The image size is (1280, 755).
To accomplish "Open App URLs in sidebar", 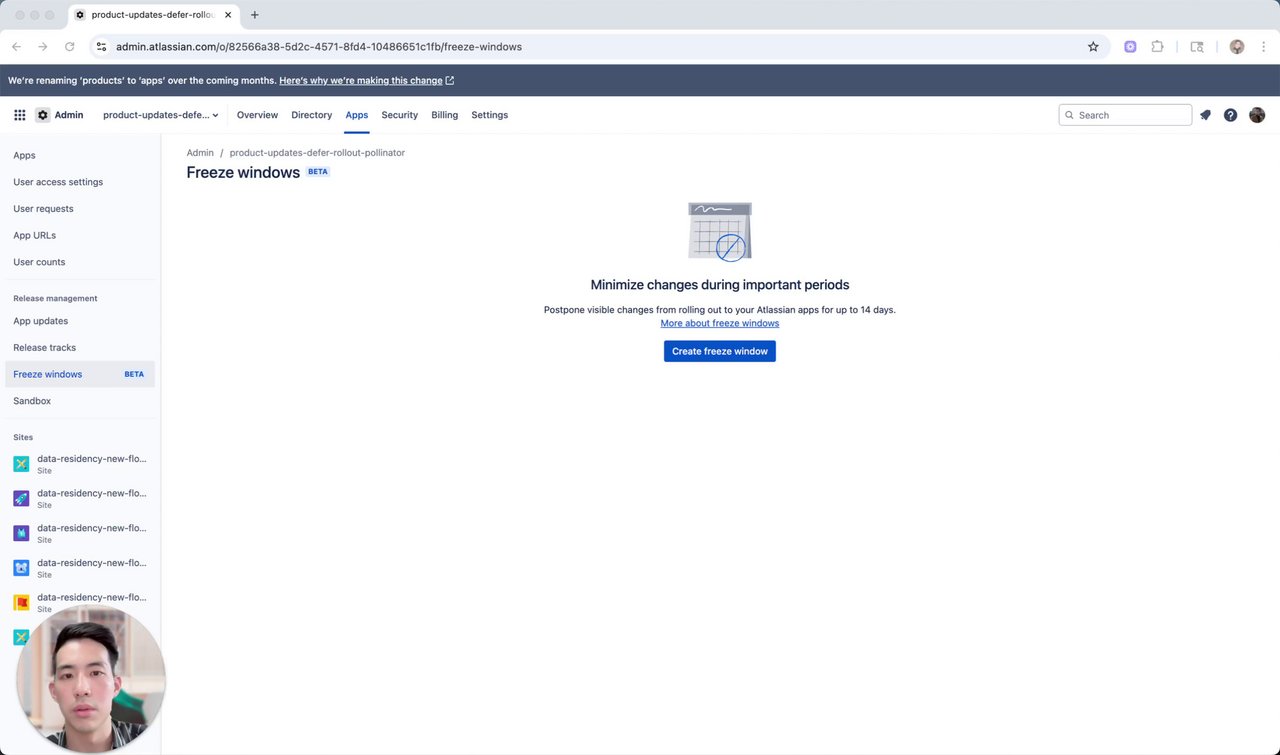I will 80,235.
